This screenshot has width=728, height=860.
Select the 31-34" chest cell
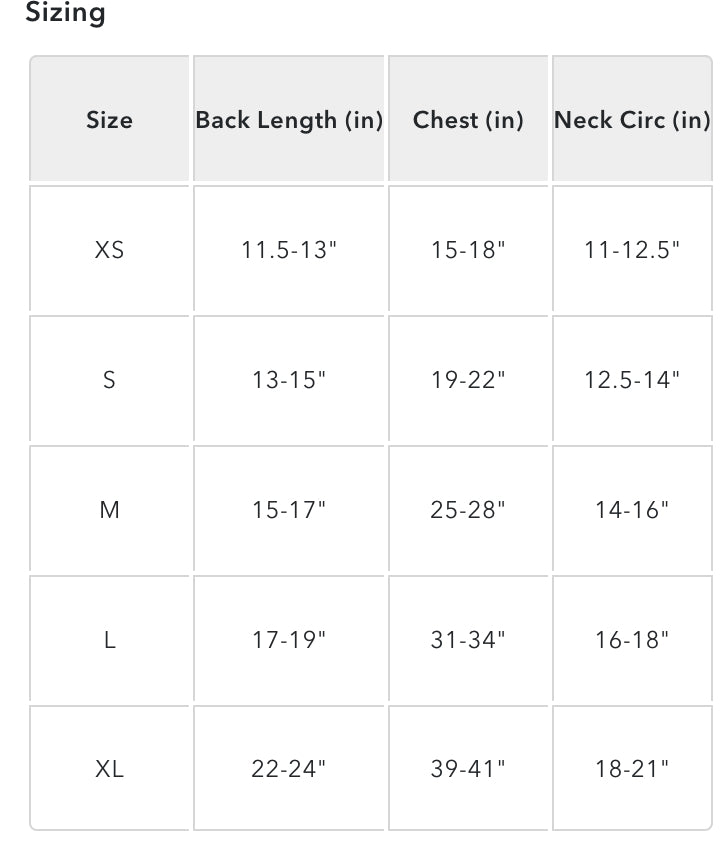[x=468, y=639]
